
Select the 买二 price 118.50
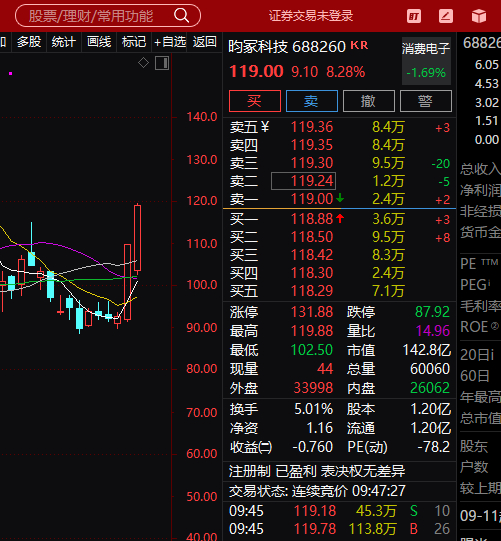[312, 237]
